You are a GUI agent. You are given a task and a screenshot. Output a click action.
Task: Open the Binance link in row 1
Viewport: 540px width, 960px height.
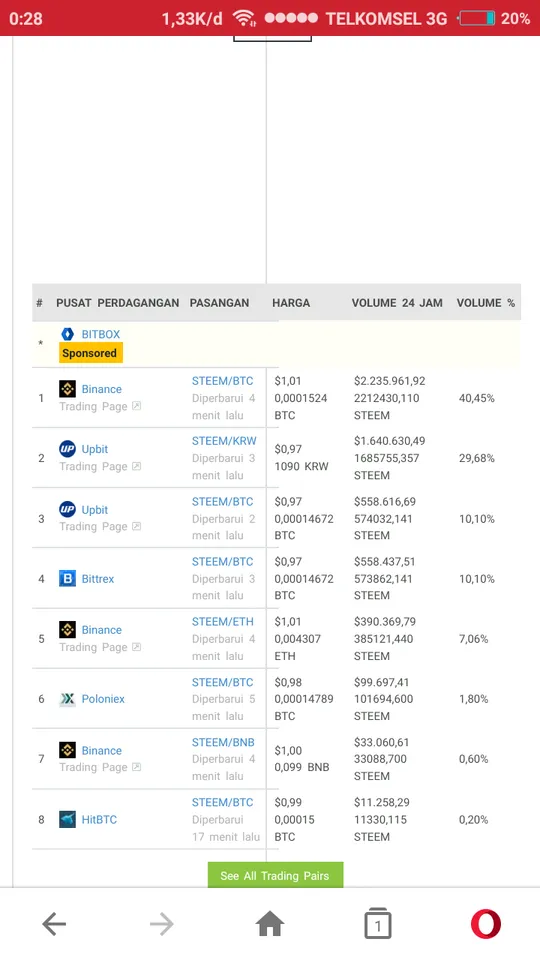(102, 389)
